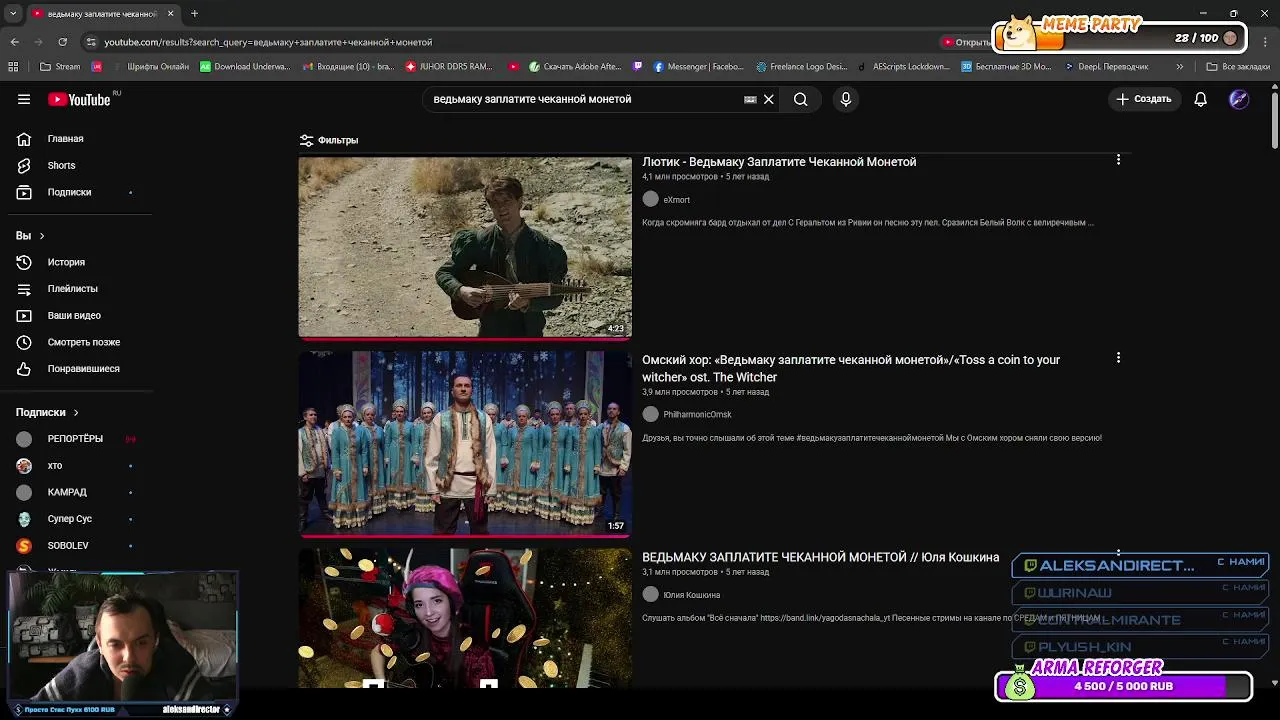Open Freelance Logo Desi... bookmark
The height and width of the screenshot is (720, 1280).
pyautogui.click(x=802, y=67)
